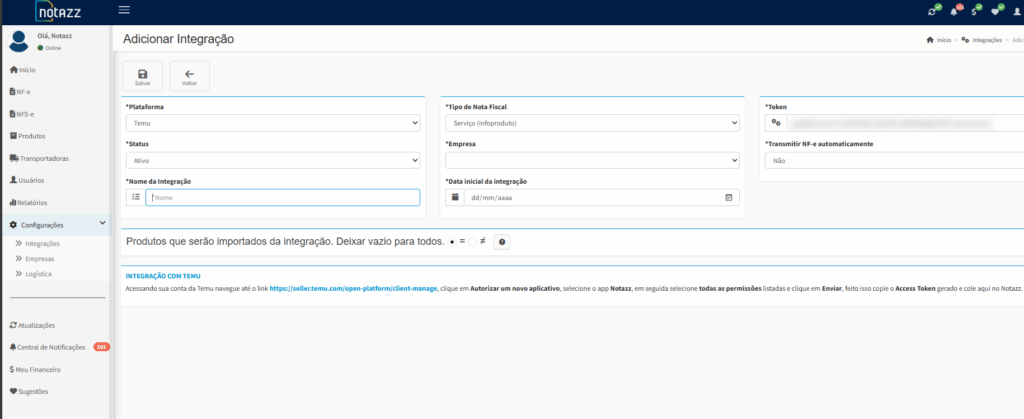Open the Plataforma dropdown showing Temu
The height and width of the screenshot is (419, 1024).
tap(272, 123)
